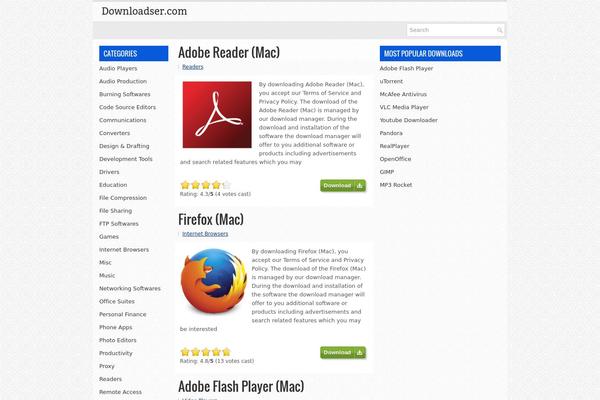Viewport: 600px width, 400px height.
Task: Open Adobe Flash Player (Mac) title
Action: pos(241,386)
